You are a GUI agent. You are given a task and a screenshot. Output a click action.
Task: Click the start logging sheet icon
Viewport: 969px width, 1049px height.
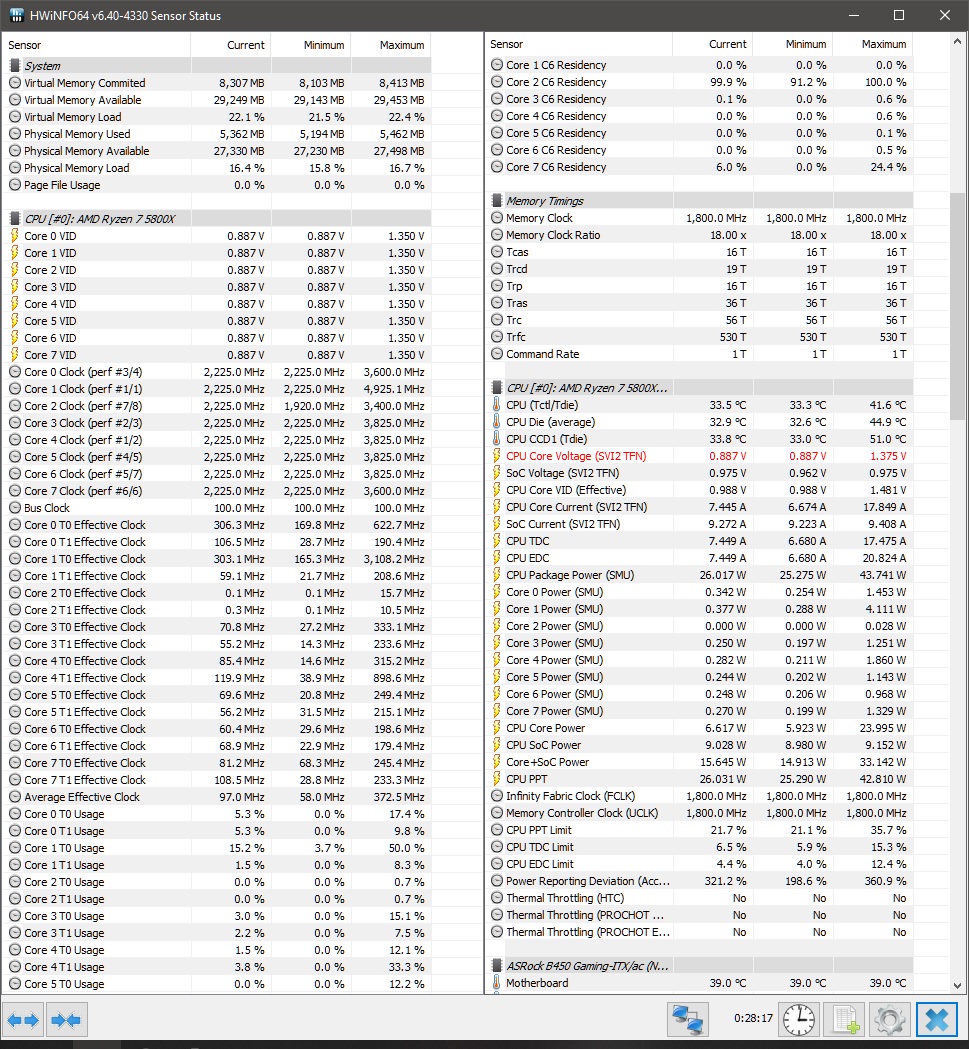[x=845, y=1020]
